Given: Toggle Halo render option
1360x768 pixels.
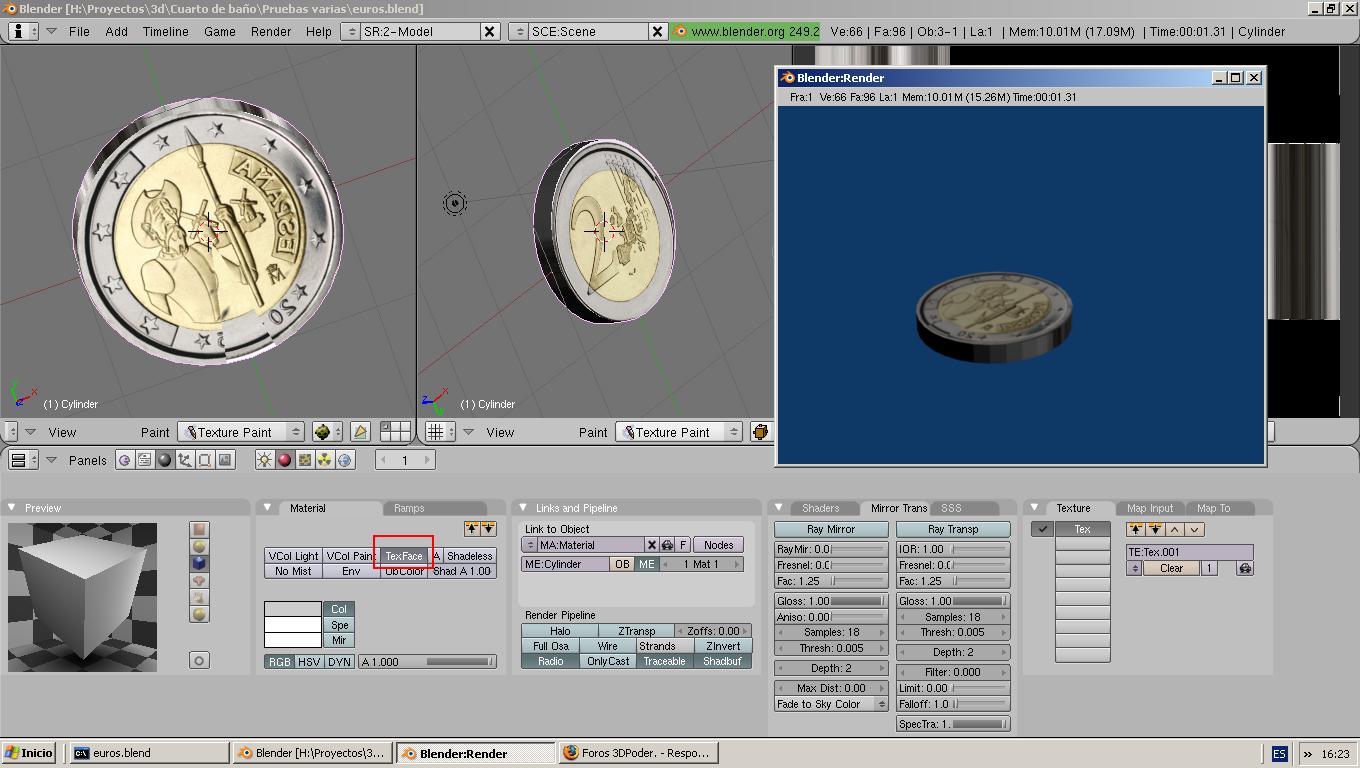Looking at the screenshot, I should tap(560, 631).
